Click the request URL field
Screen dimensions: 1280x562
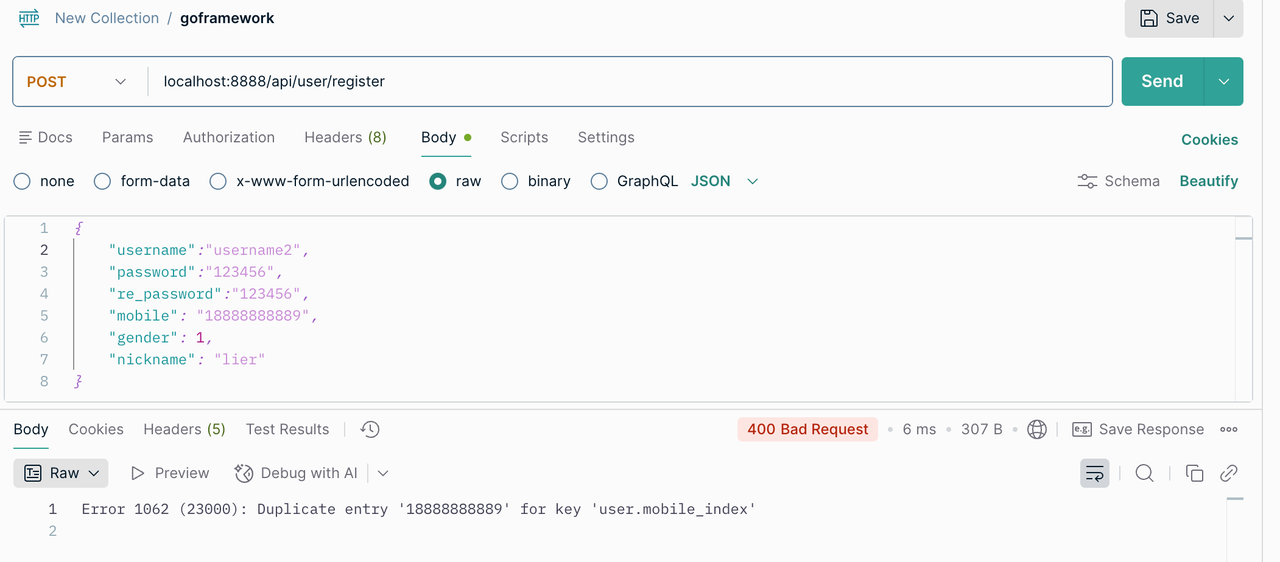point(630,82)
